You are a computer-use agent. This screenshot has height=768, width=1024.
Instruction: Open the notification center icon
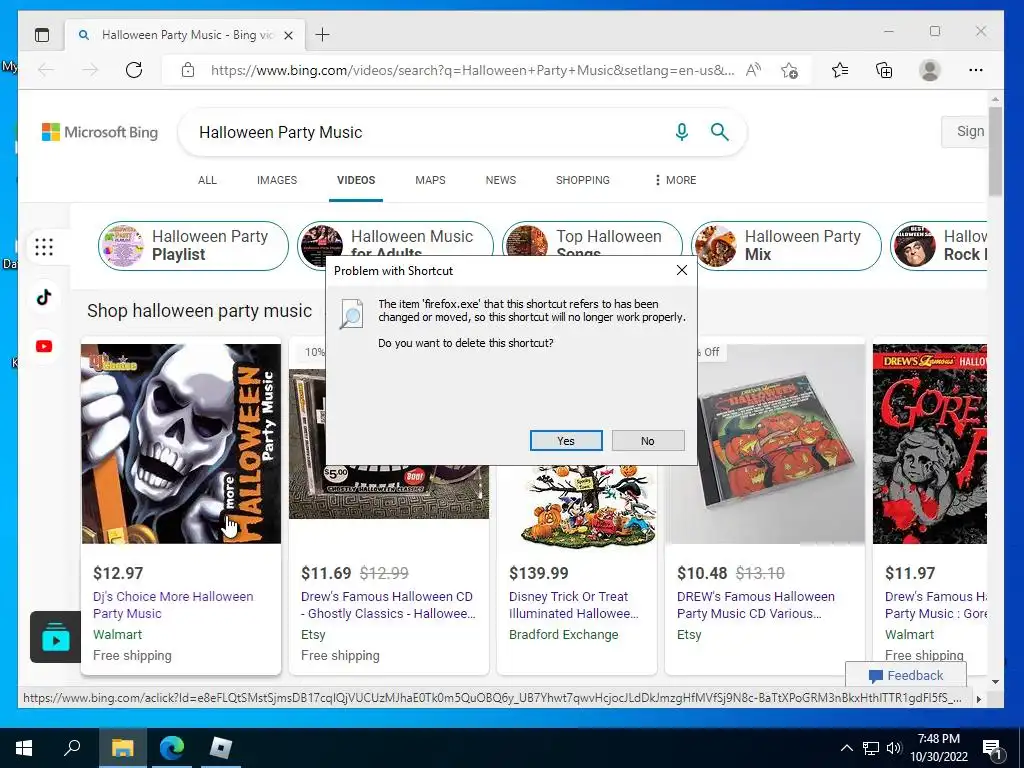click(x=993, y=748)
